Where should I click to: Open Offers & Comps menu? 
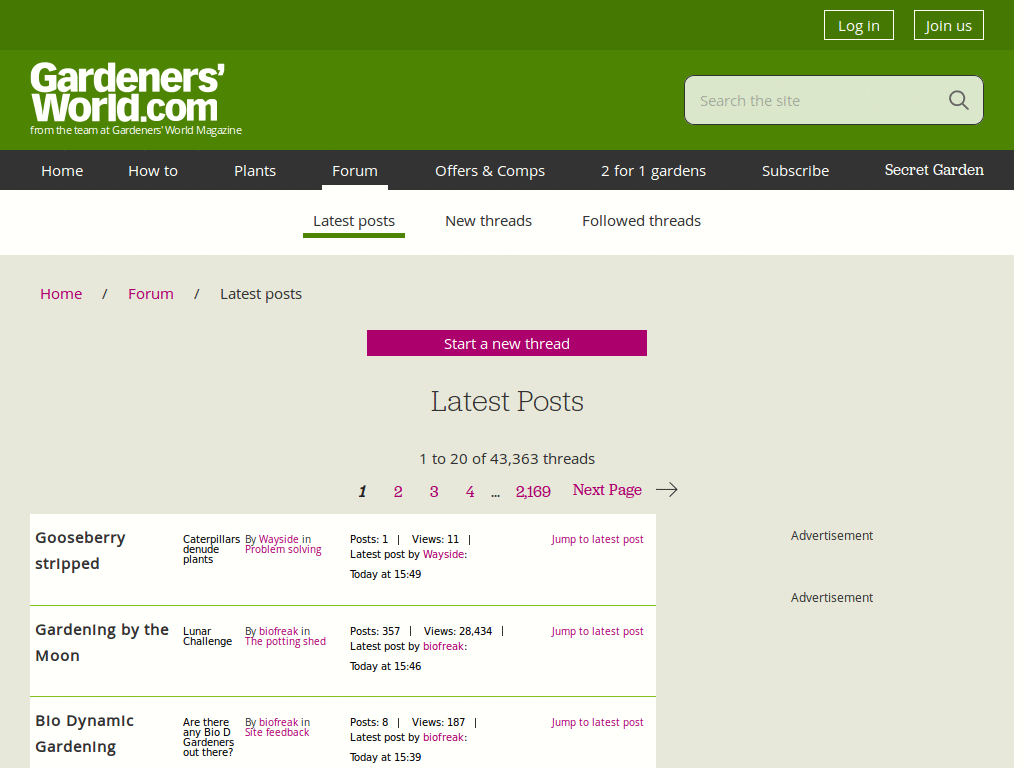(490, 170)
